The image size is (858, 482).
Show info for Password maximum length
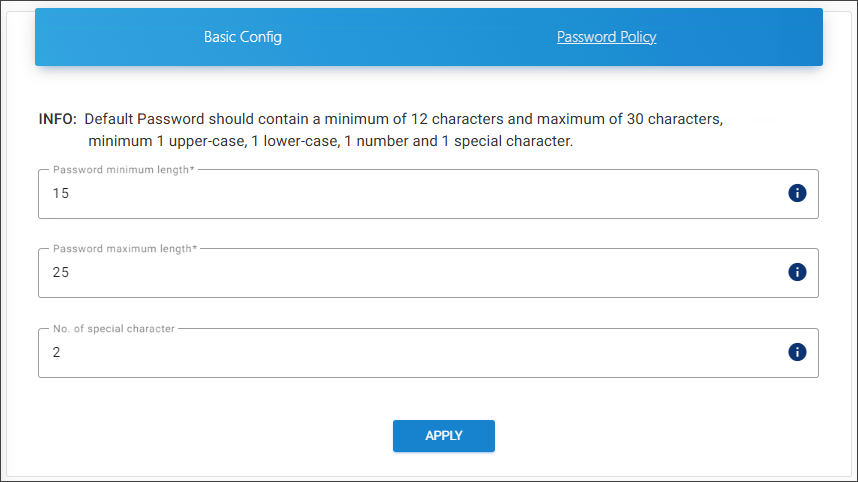pyautogui.click(x=797, y=272)
